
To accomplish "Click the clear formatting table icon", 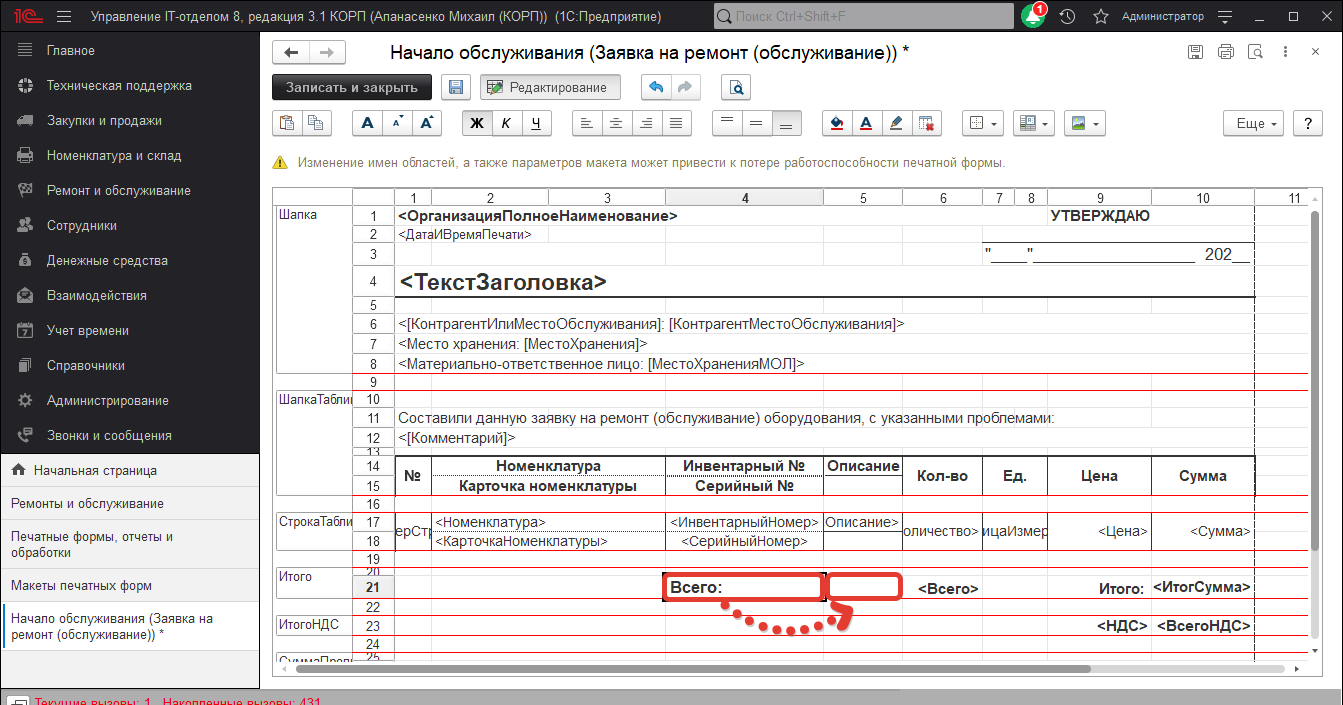I will pyautogui.click(x=926, y=123).
